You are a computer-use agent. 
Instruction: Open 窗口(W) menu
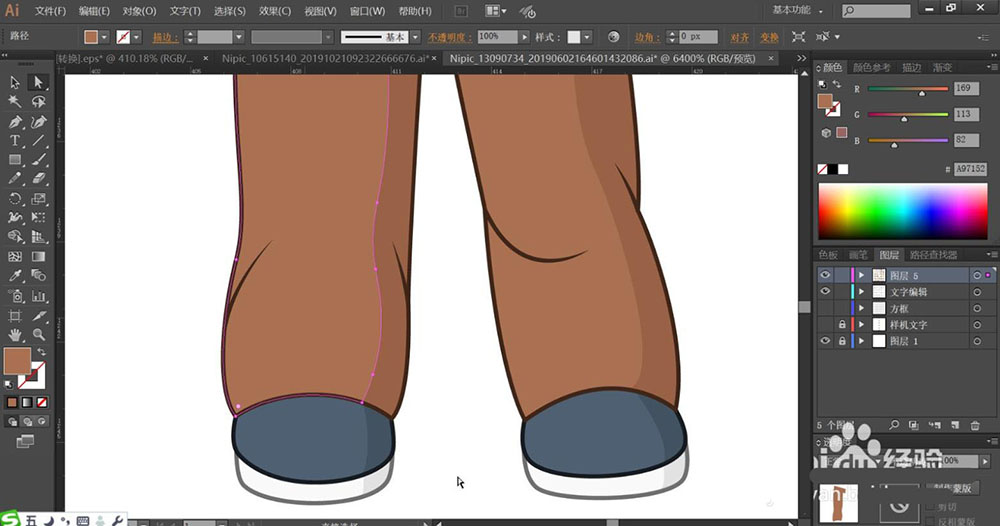pyautogui.click(x=367, y=11)
